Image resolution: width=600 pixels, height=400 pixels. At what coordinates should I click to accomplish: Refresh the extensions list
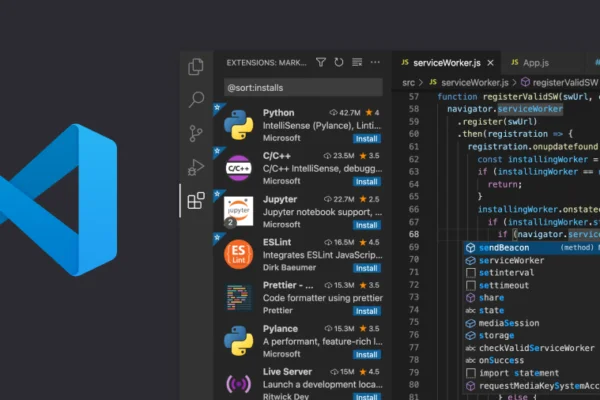point(339,62)
